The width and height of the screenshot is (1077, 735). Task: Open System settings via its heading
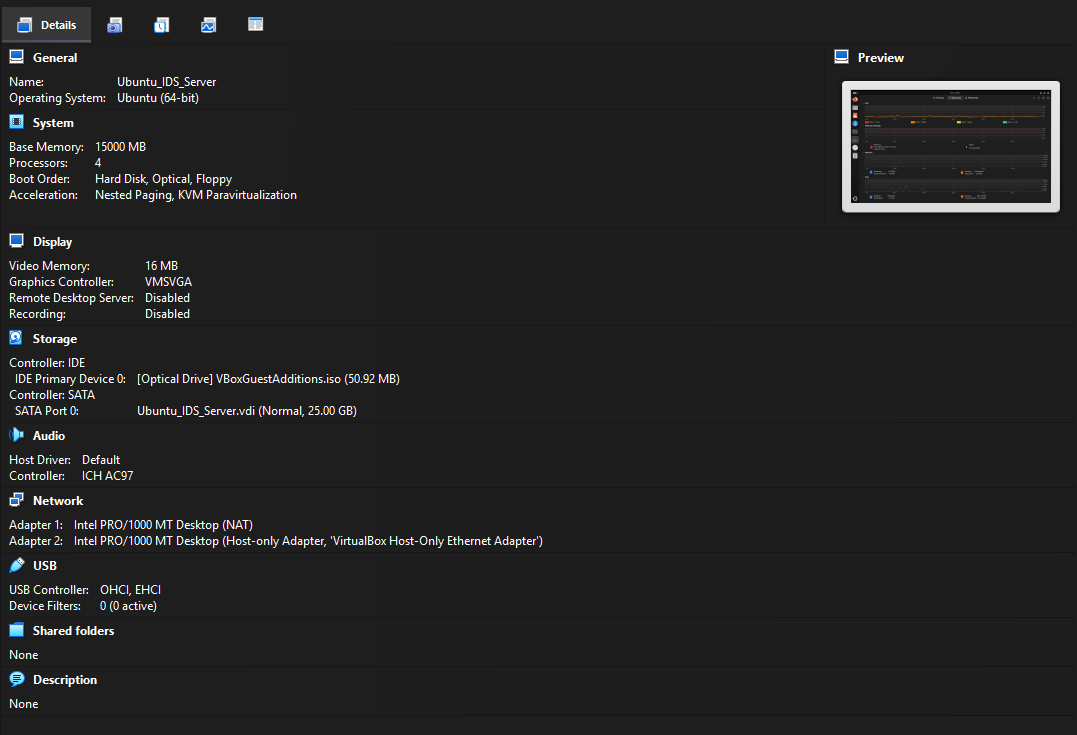click(x=53, y=123)
